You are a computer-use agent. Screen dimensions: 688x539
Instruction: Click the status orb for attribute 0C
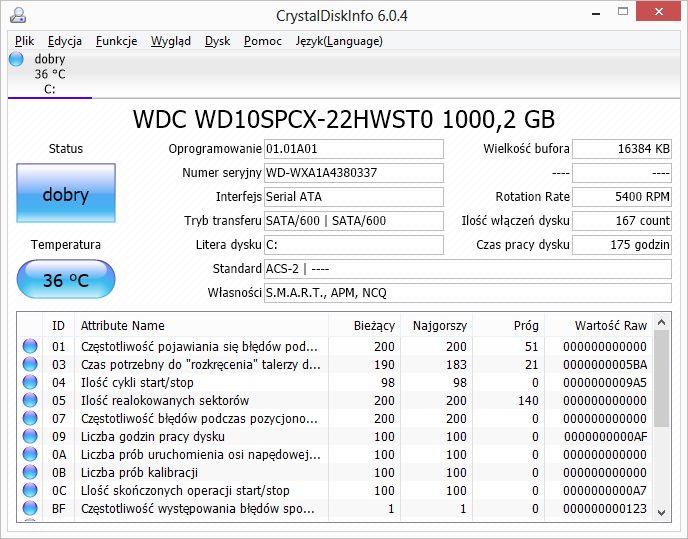pos(30,490)
